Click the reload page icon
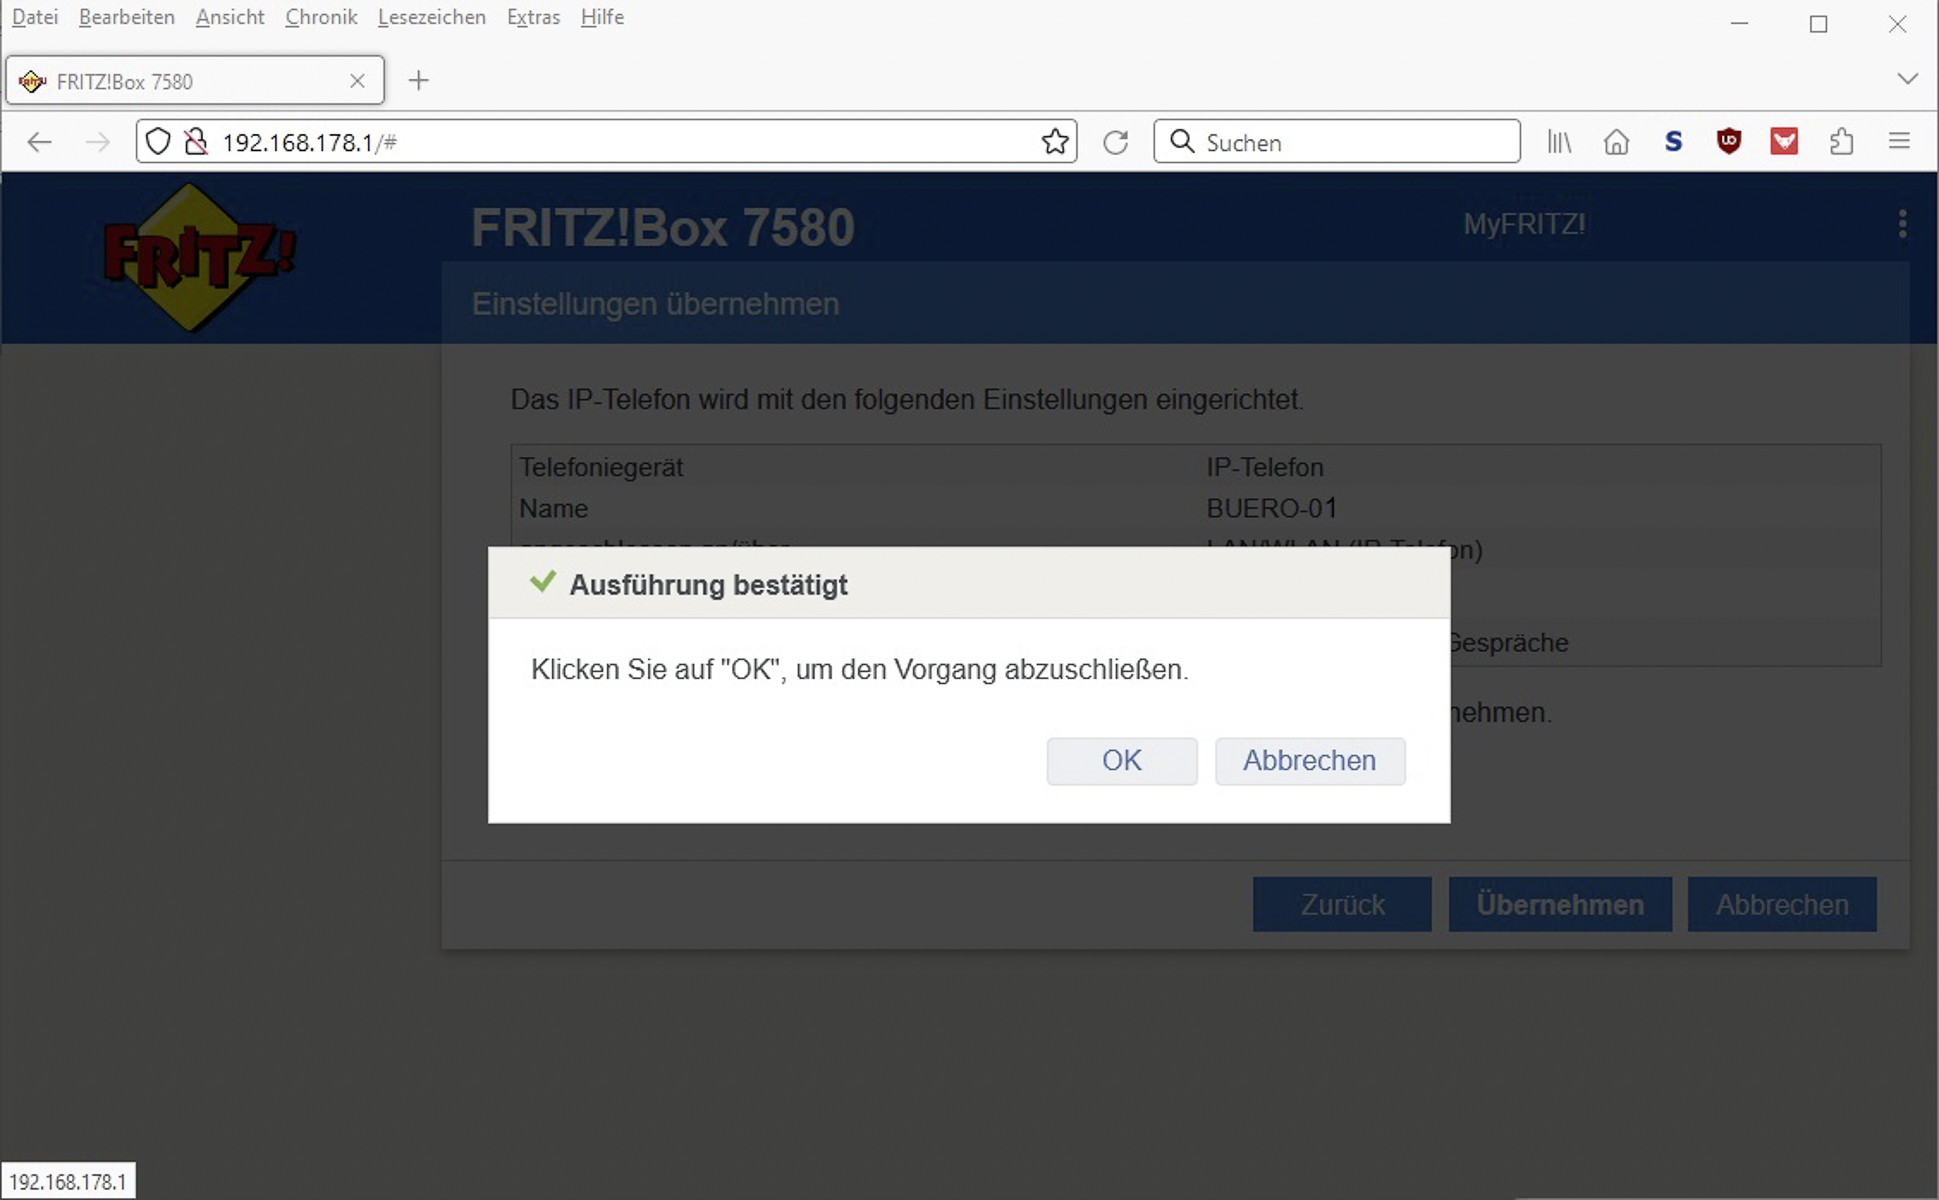Viewport: 1939px width, 1200px height. tap(1115, 142)
